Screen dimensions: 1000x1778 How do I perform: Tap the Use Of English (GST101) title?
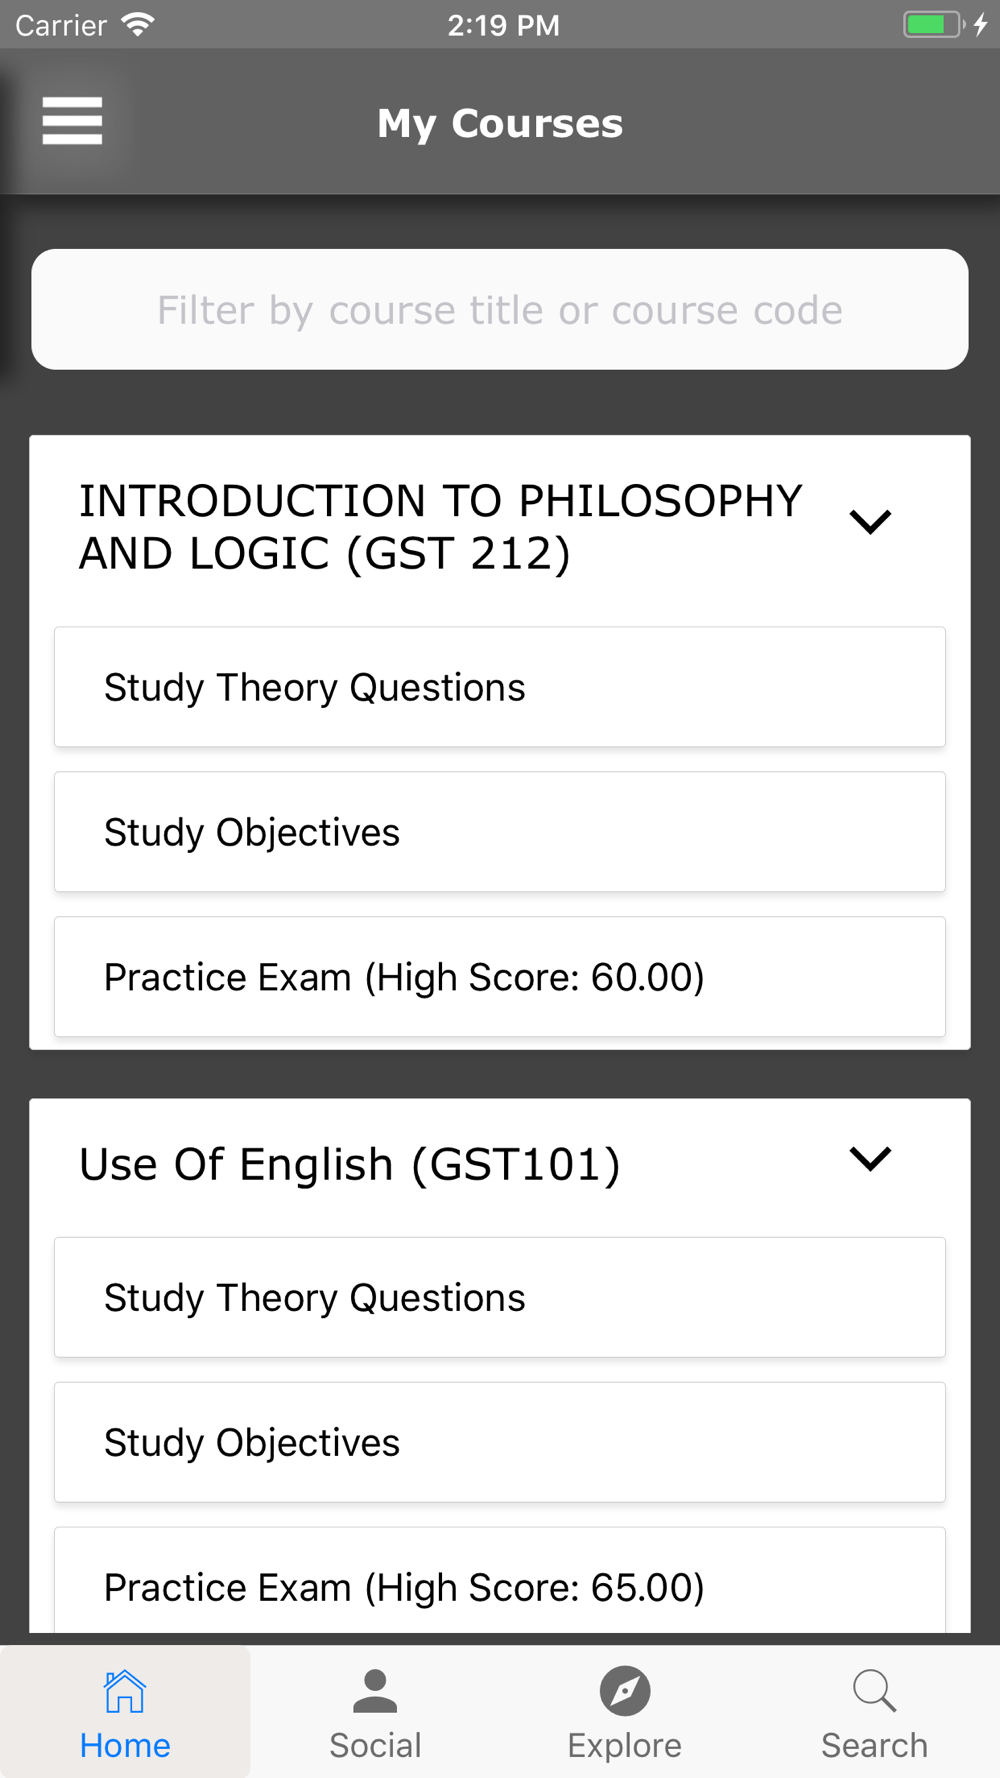click(350, 1164)
